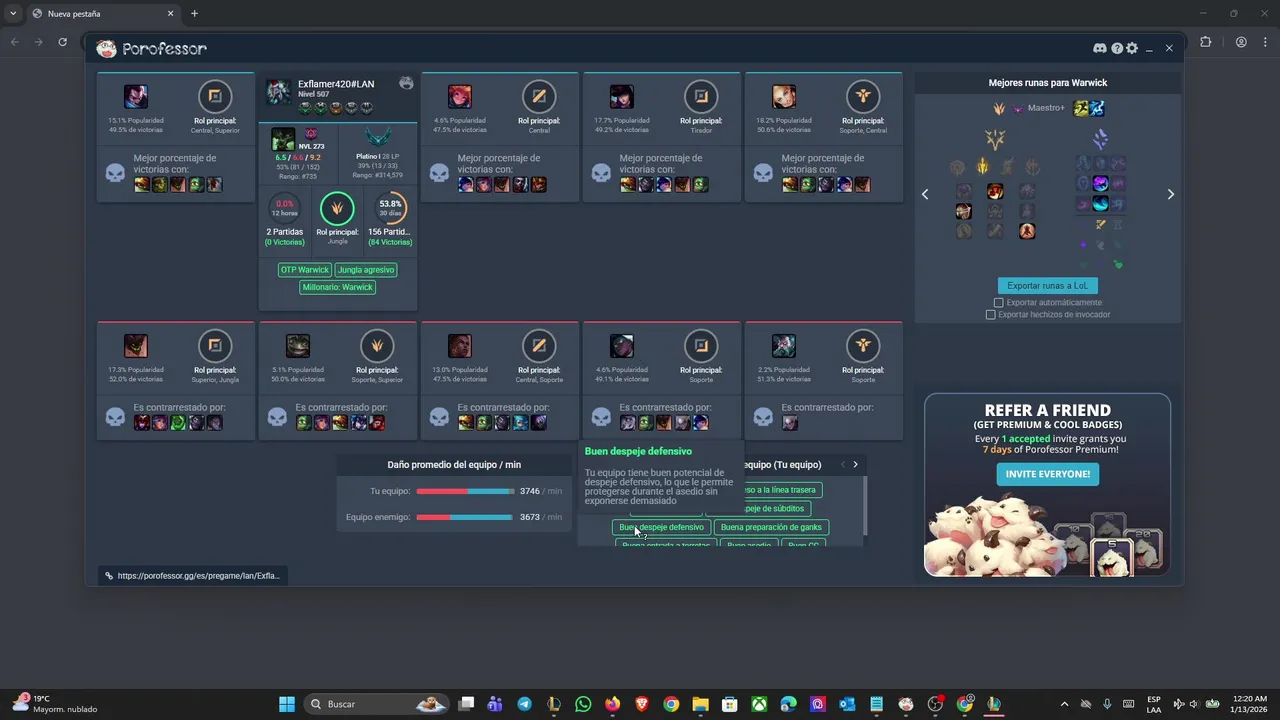The width and height of the screenshot is (1280, 720).
Task: Select the highlighted Lethal Tempo keystone rune
Action: [x=982, y=166]
